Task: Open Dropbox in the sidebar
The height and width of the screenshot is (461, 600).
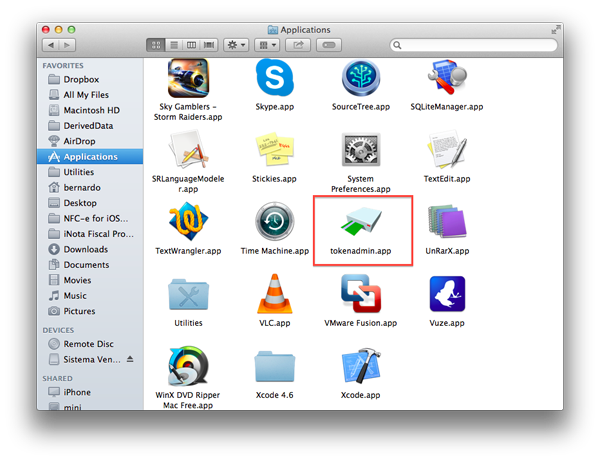Action: 90,79
